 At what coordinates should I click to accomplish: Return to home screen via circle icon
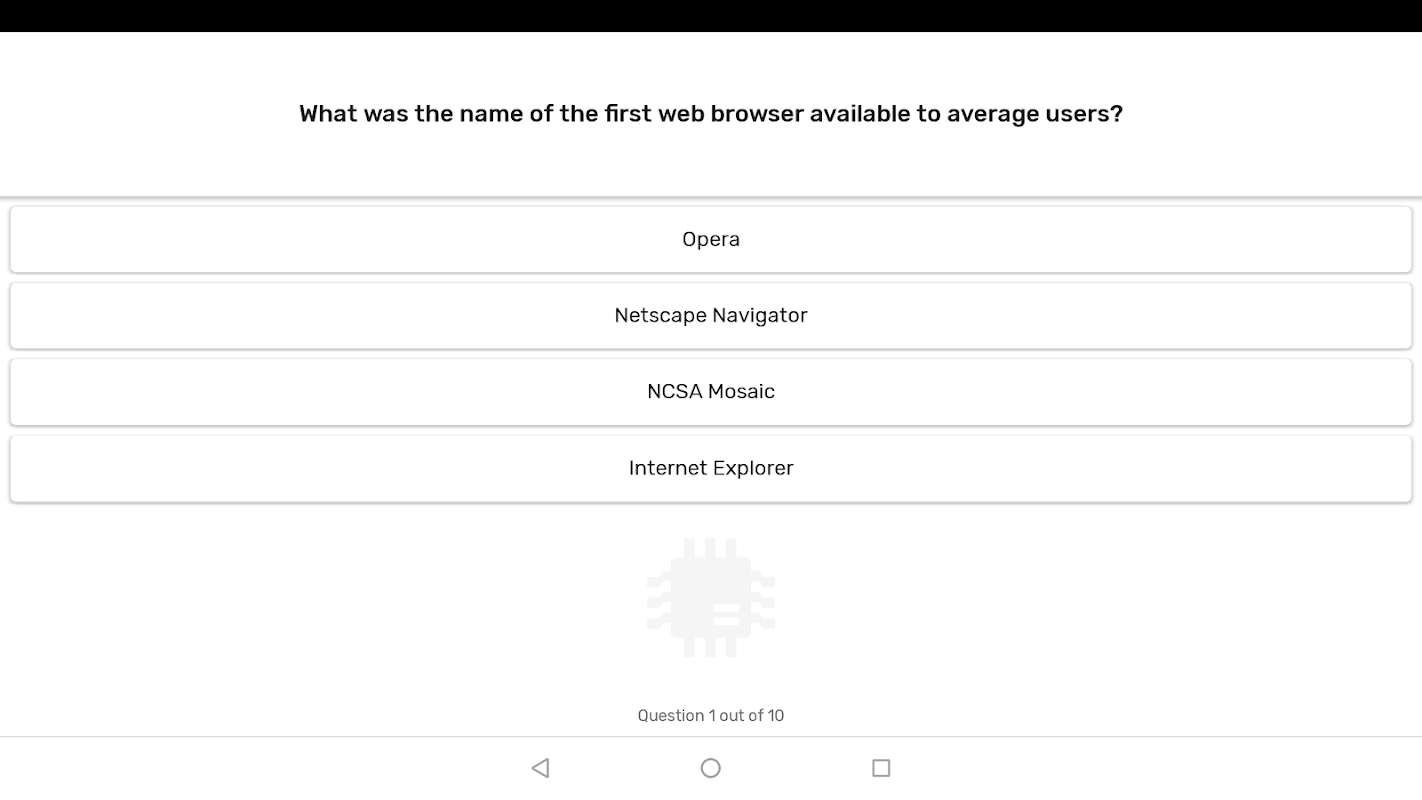tap(711, 768)
